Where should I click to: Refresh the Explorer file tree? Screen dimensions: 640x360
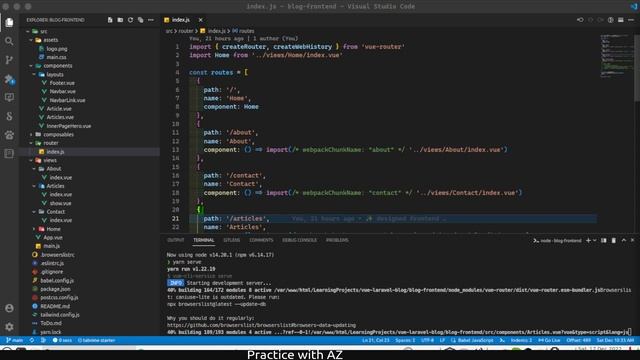[x=130, y=20]
